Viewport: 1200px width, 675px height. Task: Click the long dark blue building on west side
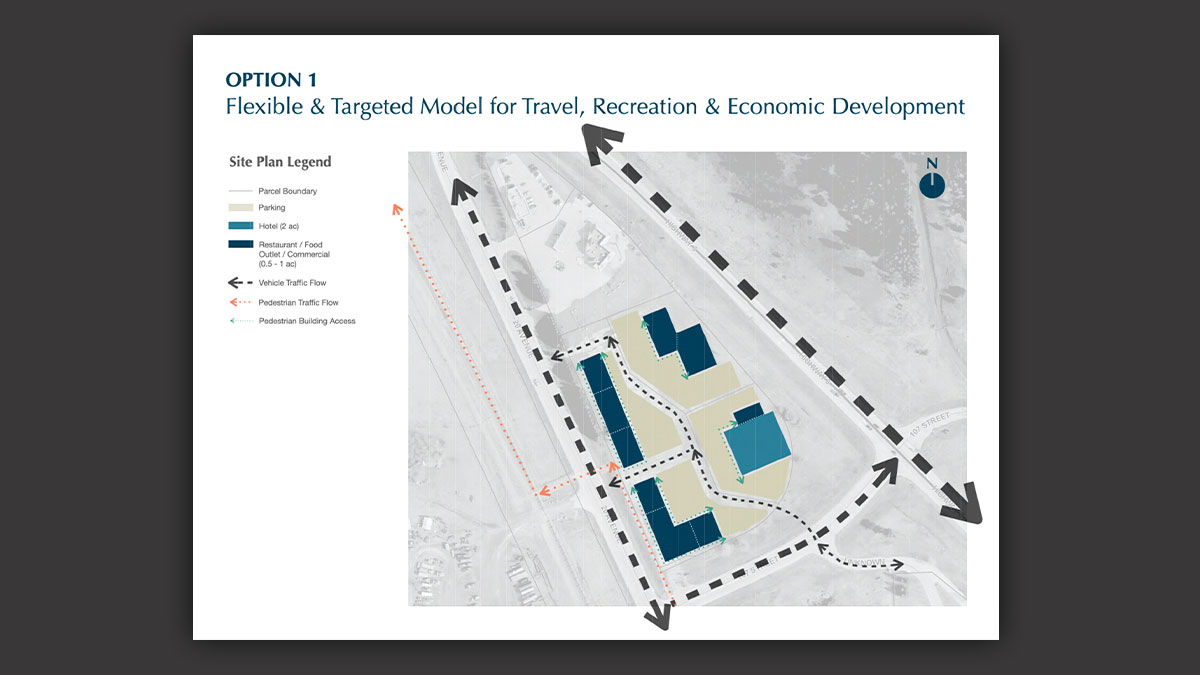pyautogui.click(x=609, y=410)
